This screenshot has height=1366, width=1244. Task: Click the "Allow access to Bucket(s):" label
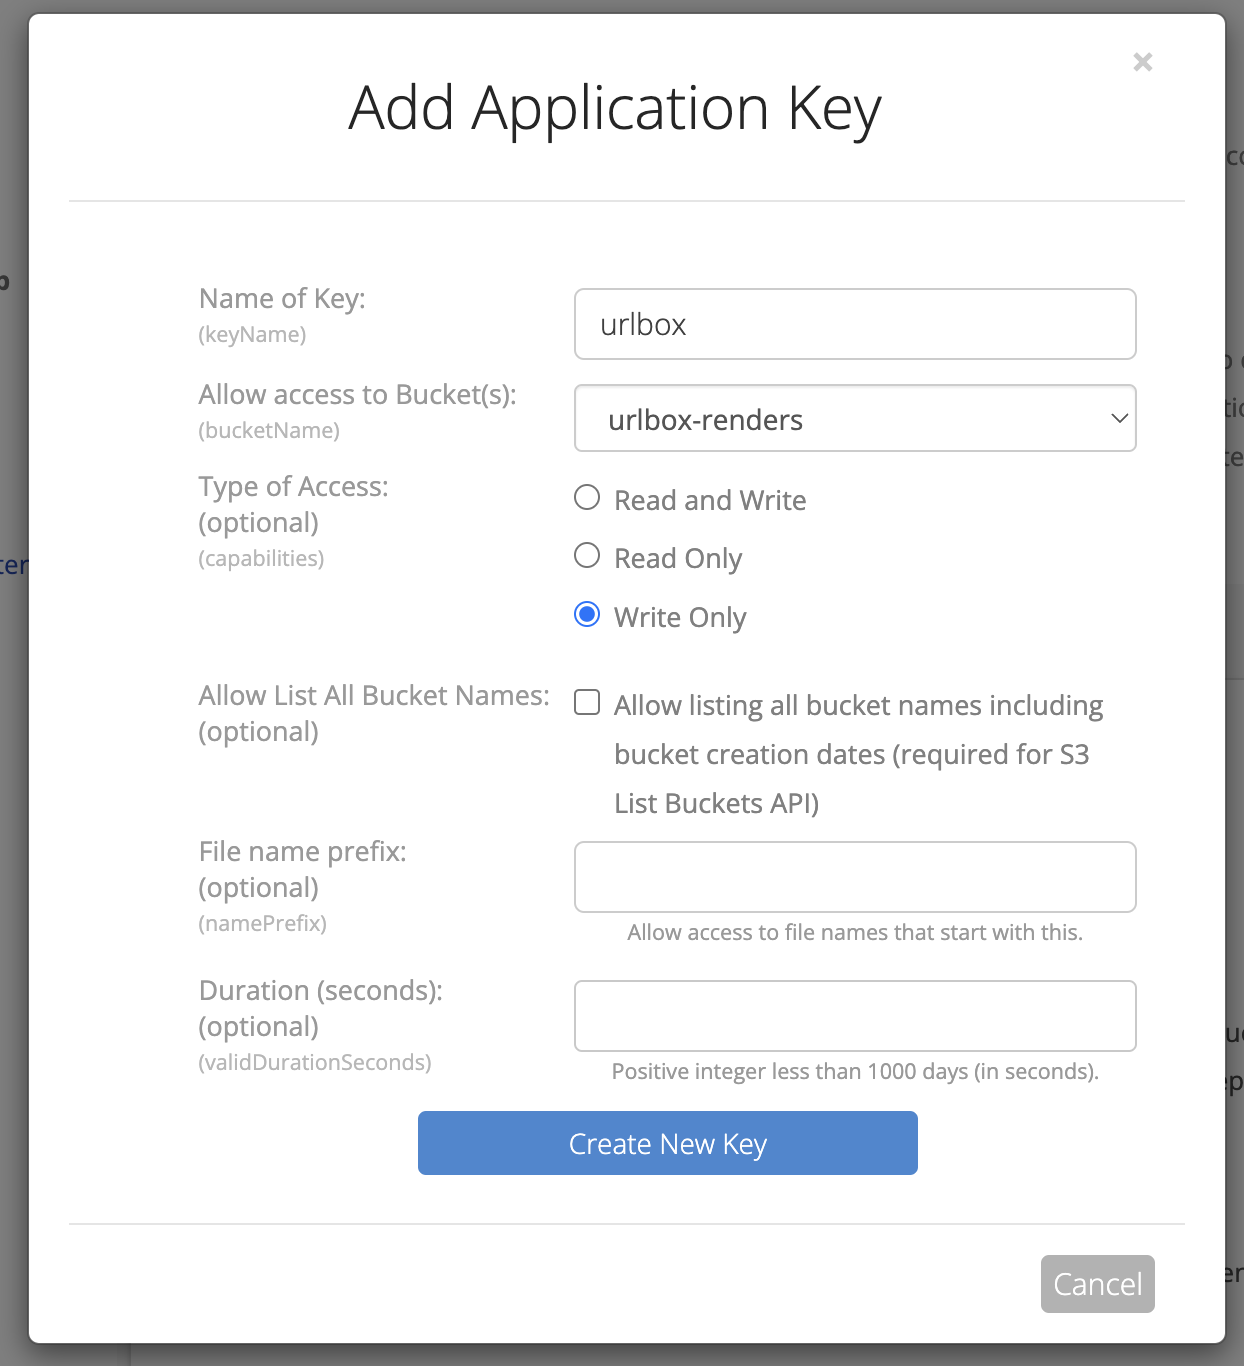click(357, 395)
